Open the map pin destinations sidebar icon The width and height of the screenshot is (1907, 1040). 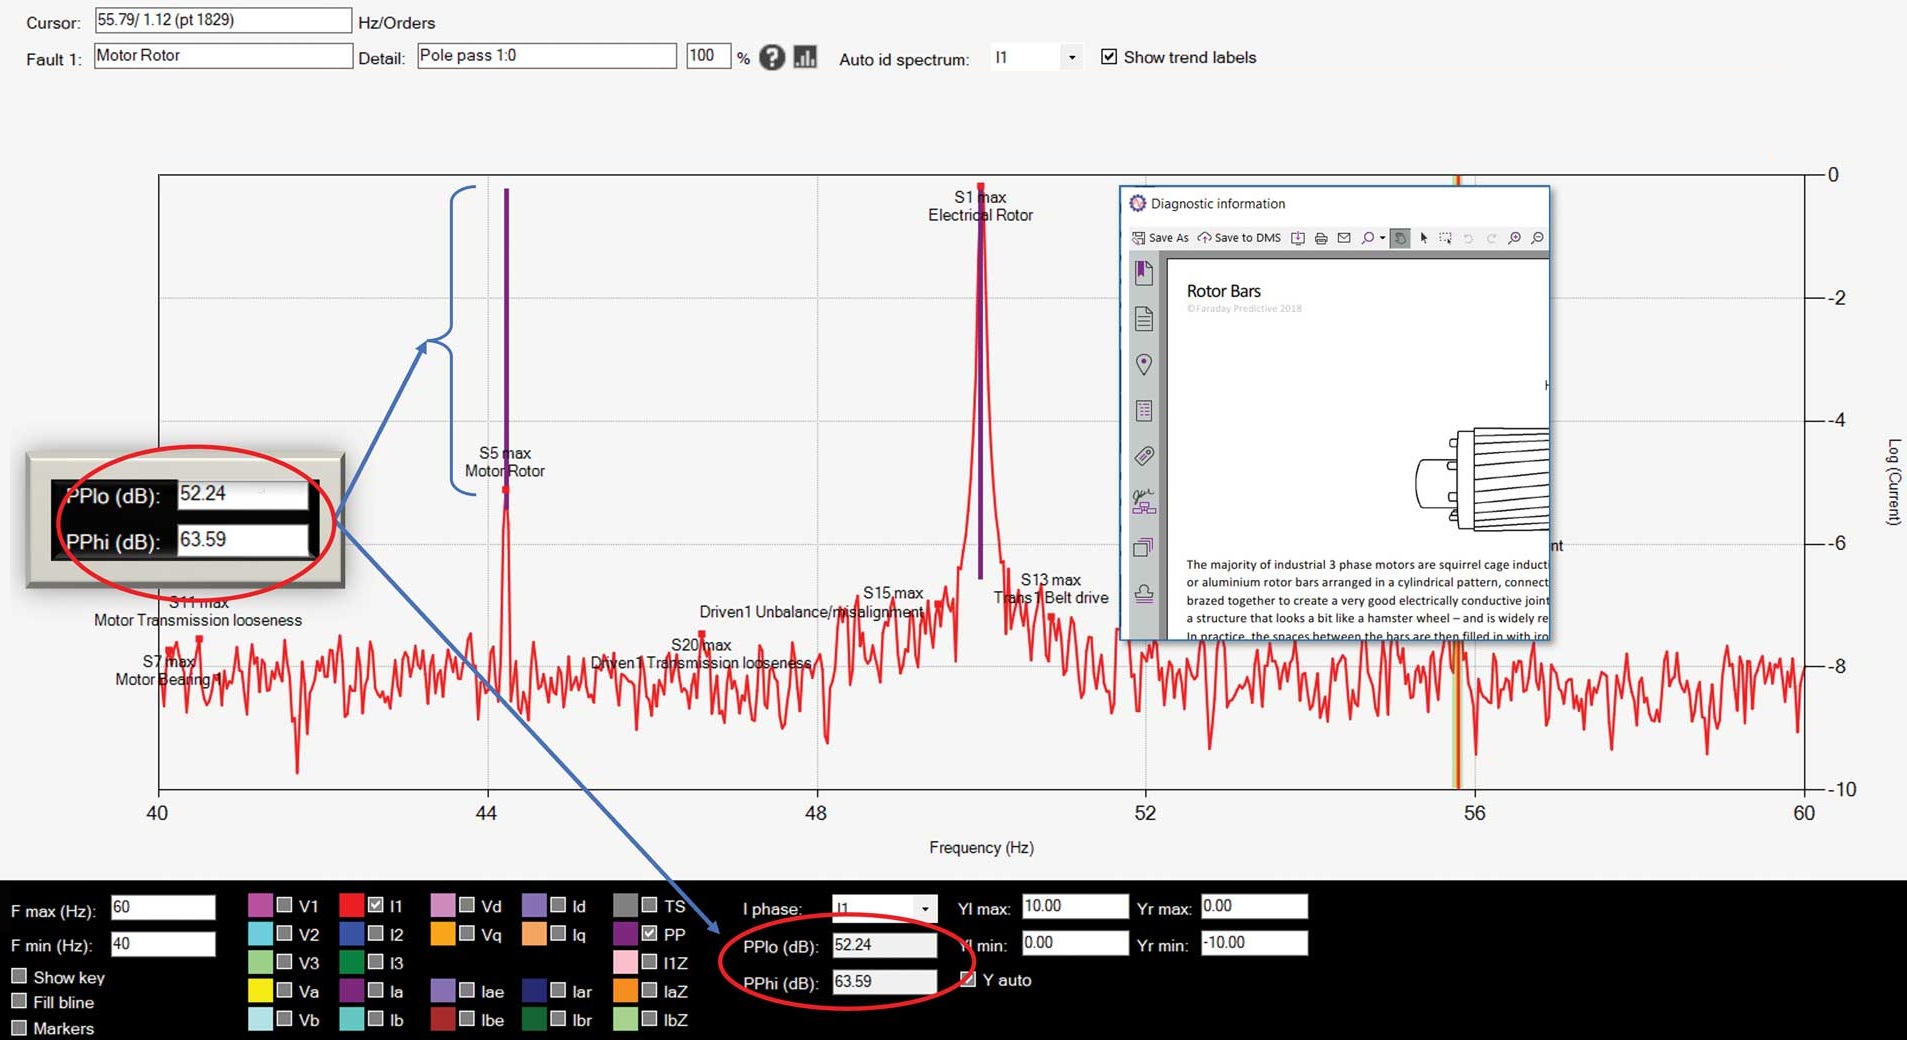1144,365
